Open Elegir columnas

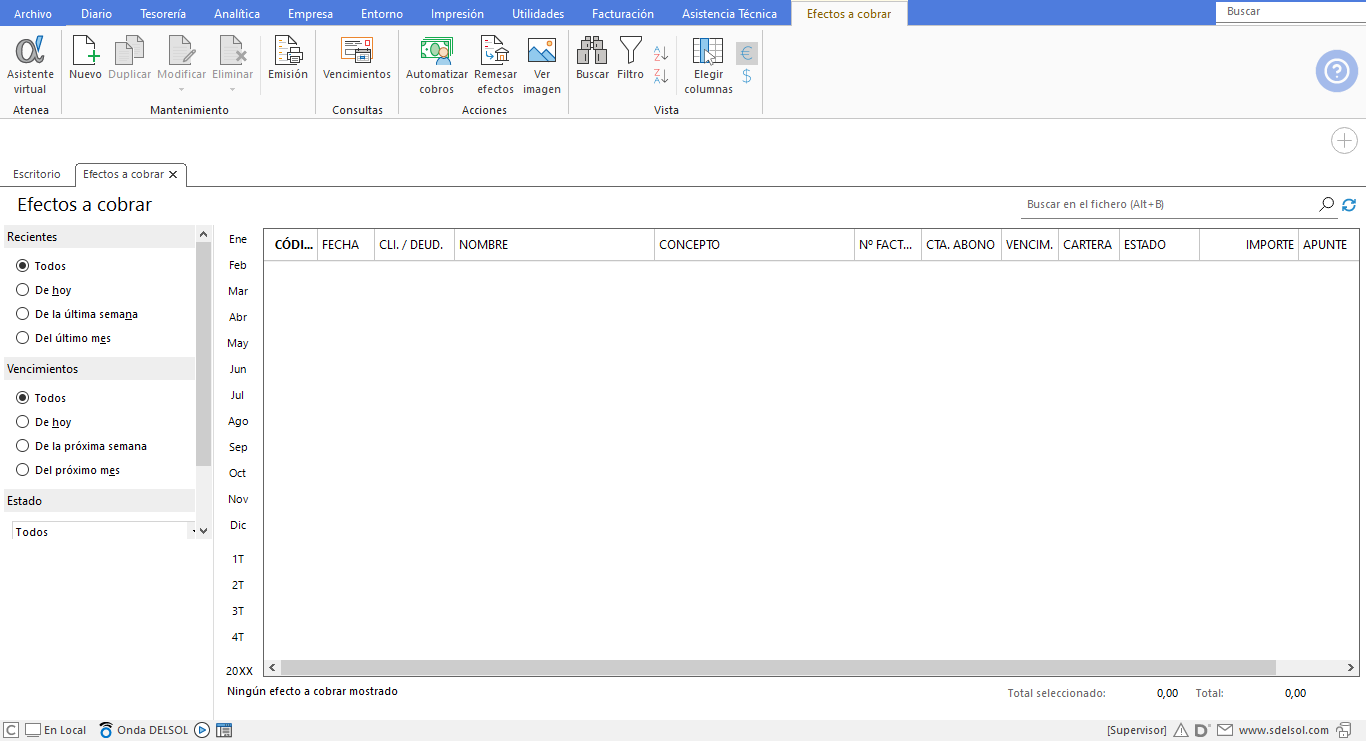point(708,65)
